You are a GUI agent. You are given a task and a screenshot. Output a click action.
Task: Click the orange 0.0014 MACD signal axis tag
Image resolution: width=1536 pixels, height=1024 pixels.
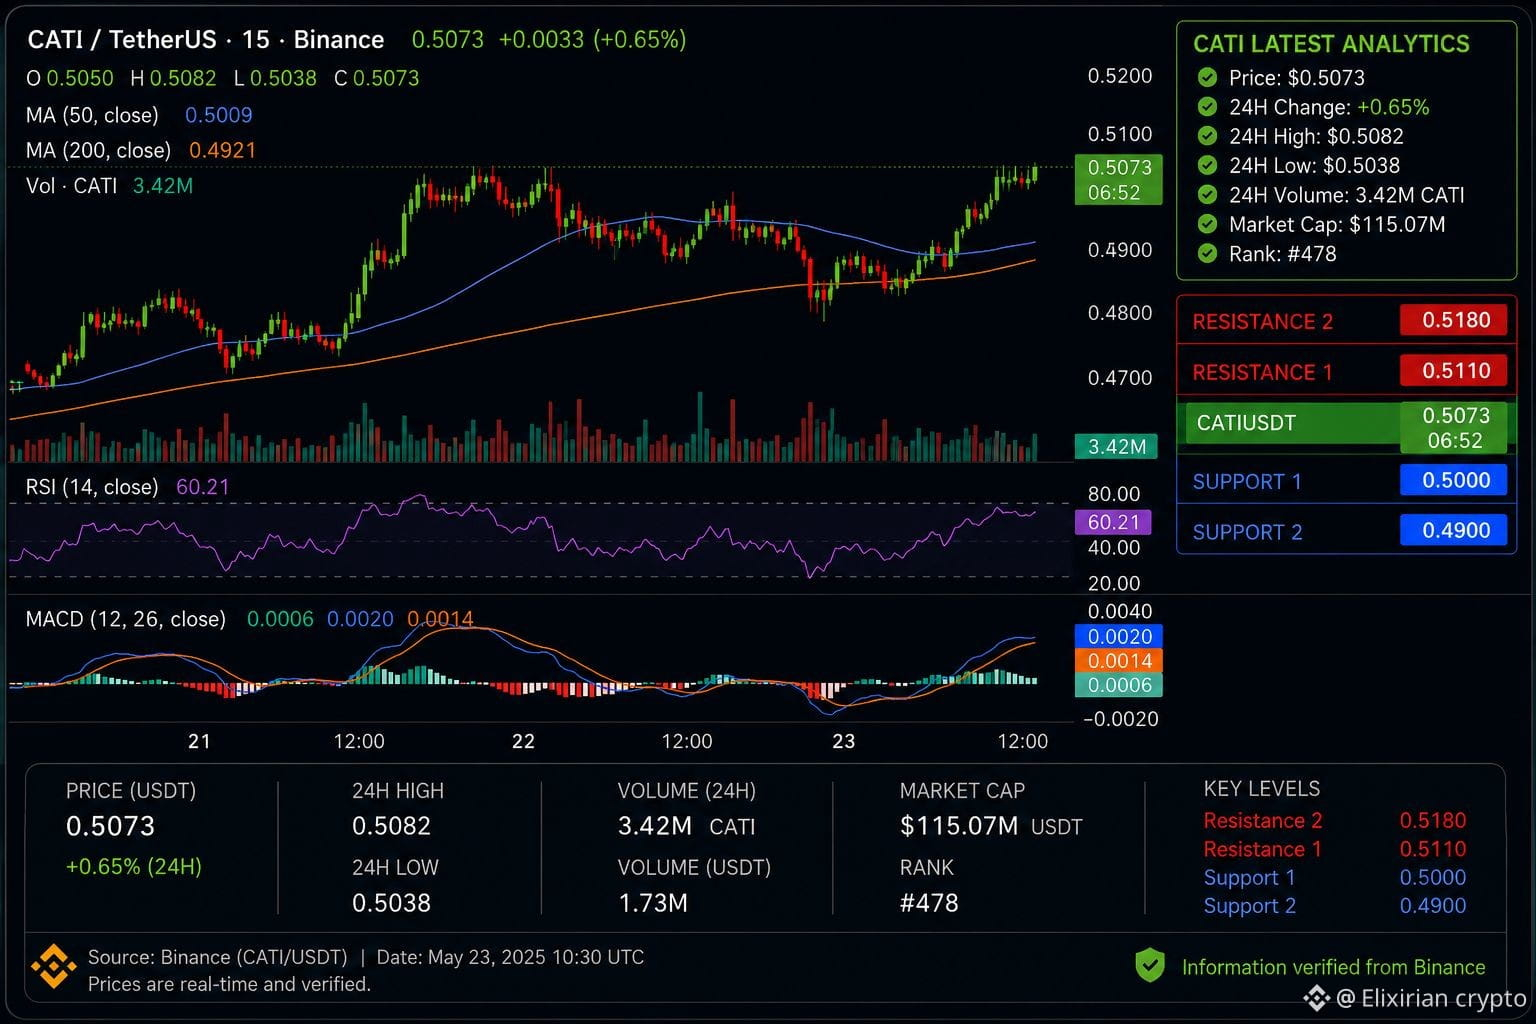[1119, 661]
